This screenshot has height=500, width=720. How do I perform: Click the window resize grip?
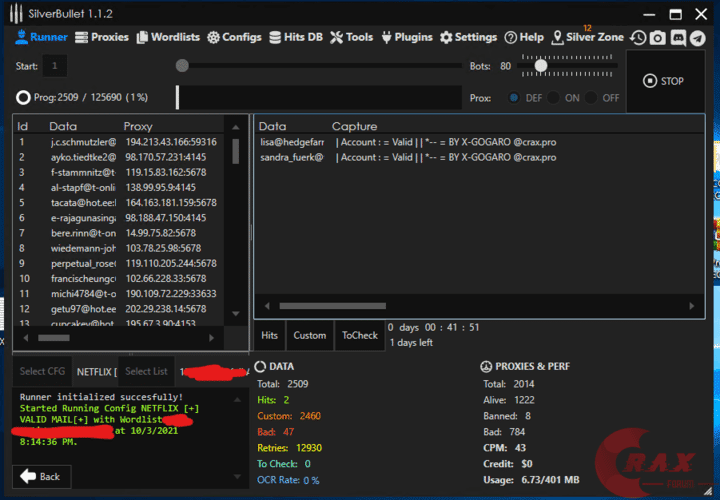click(708, 491)
